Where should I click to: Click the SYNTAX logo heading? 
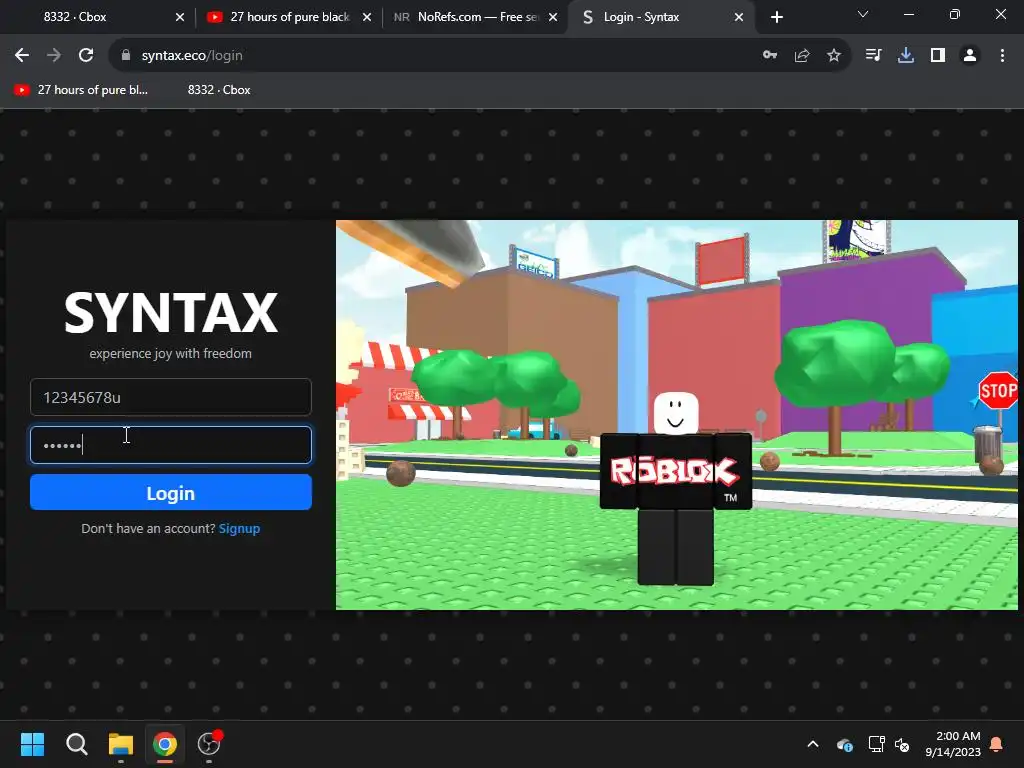170,312
